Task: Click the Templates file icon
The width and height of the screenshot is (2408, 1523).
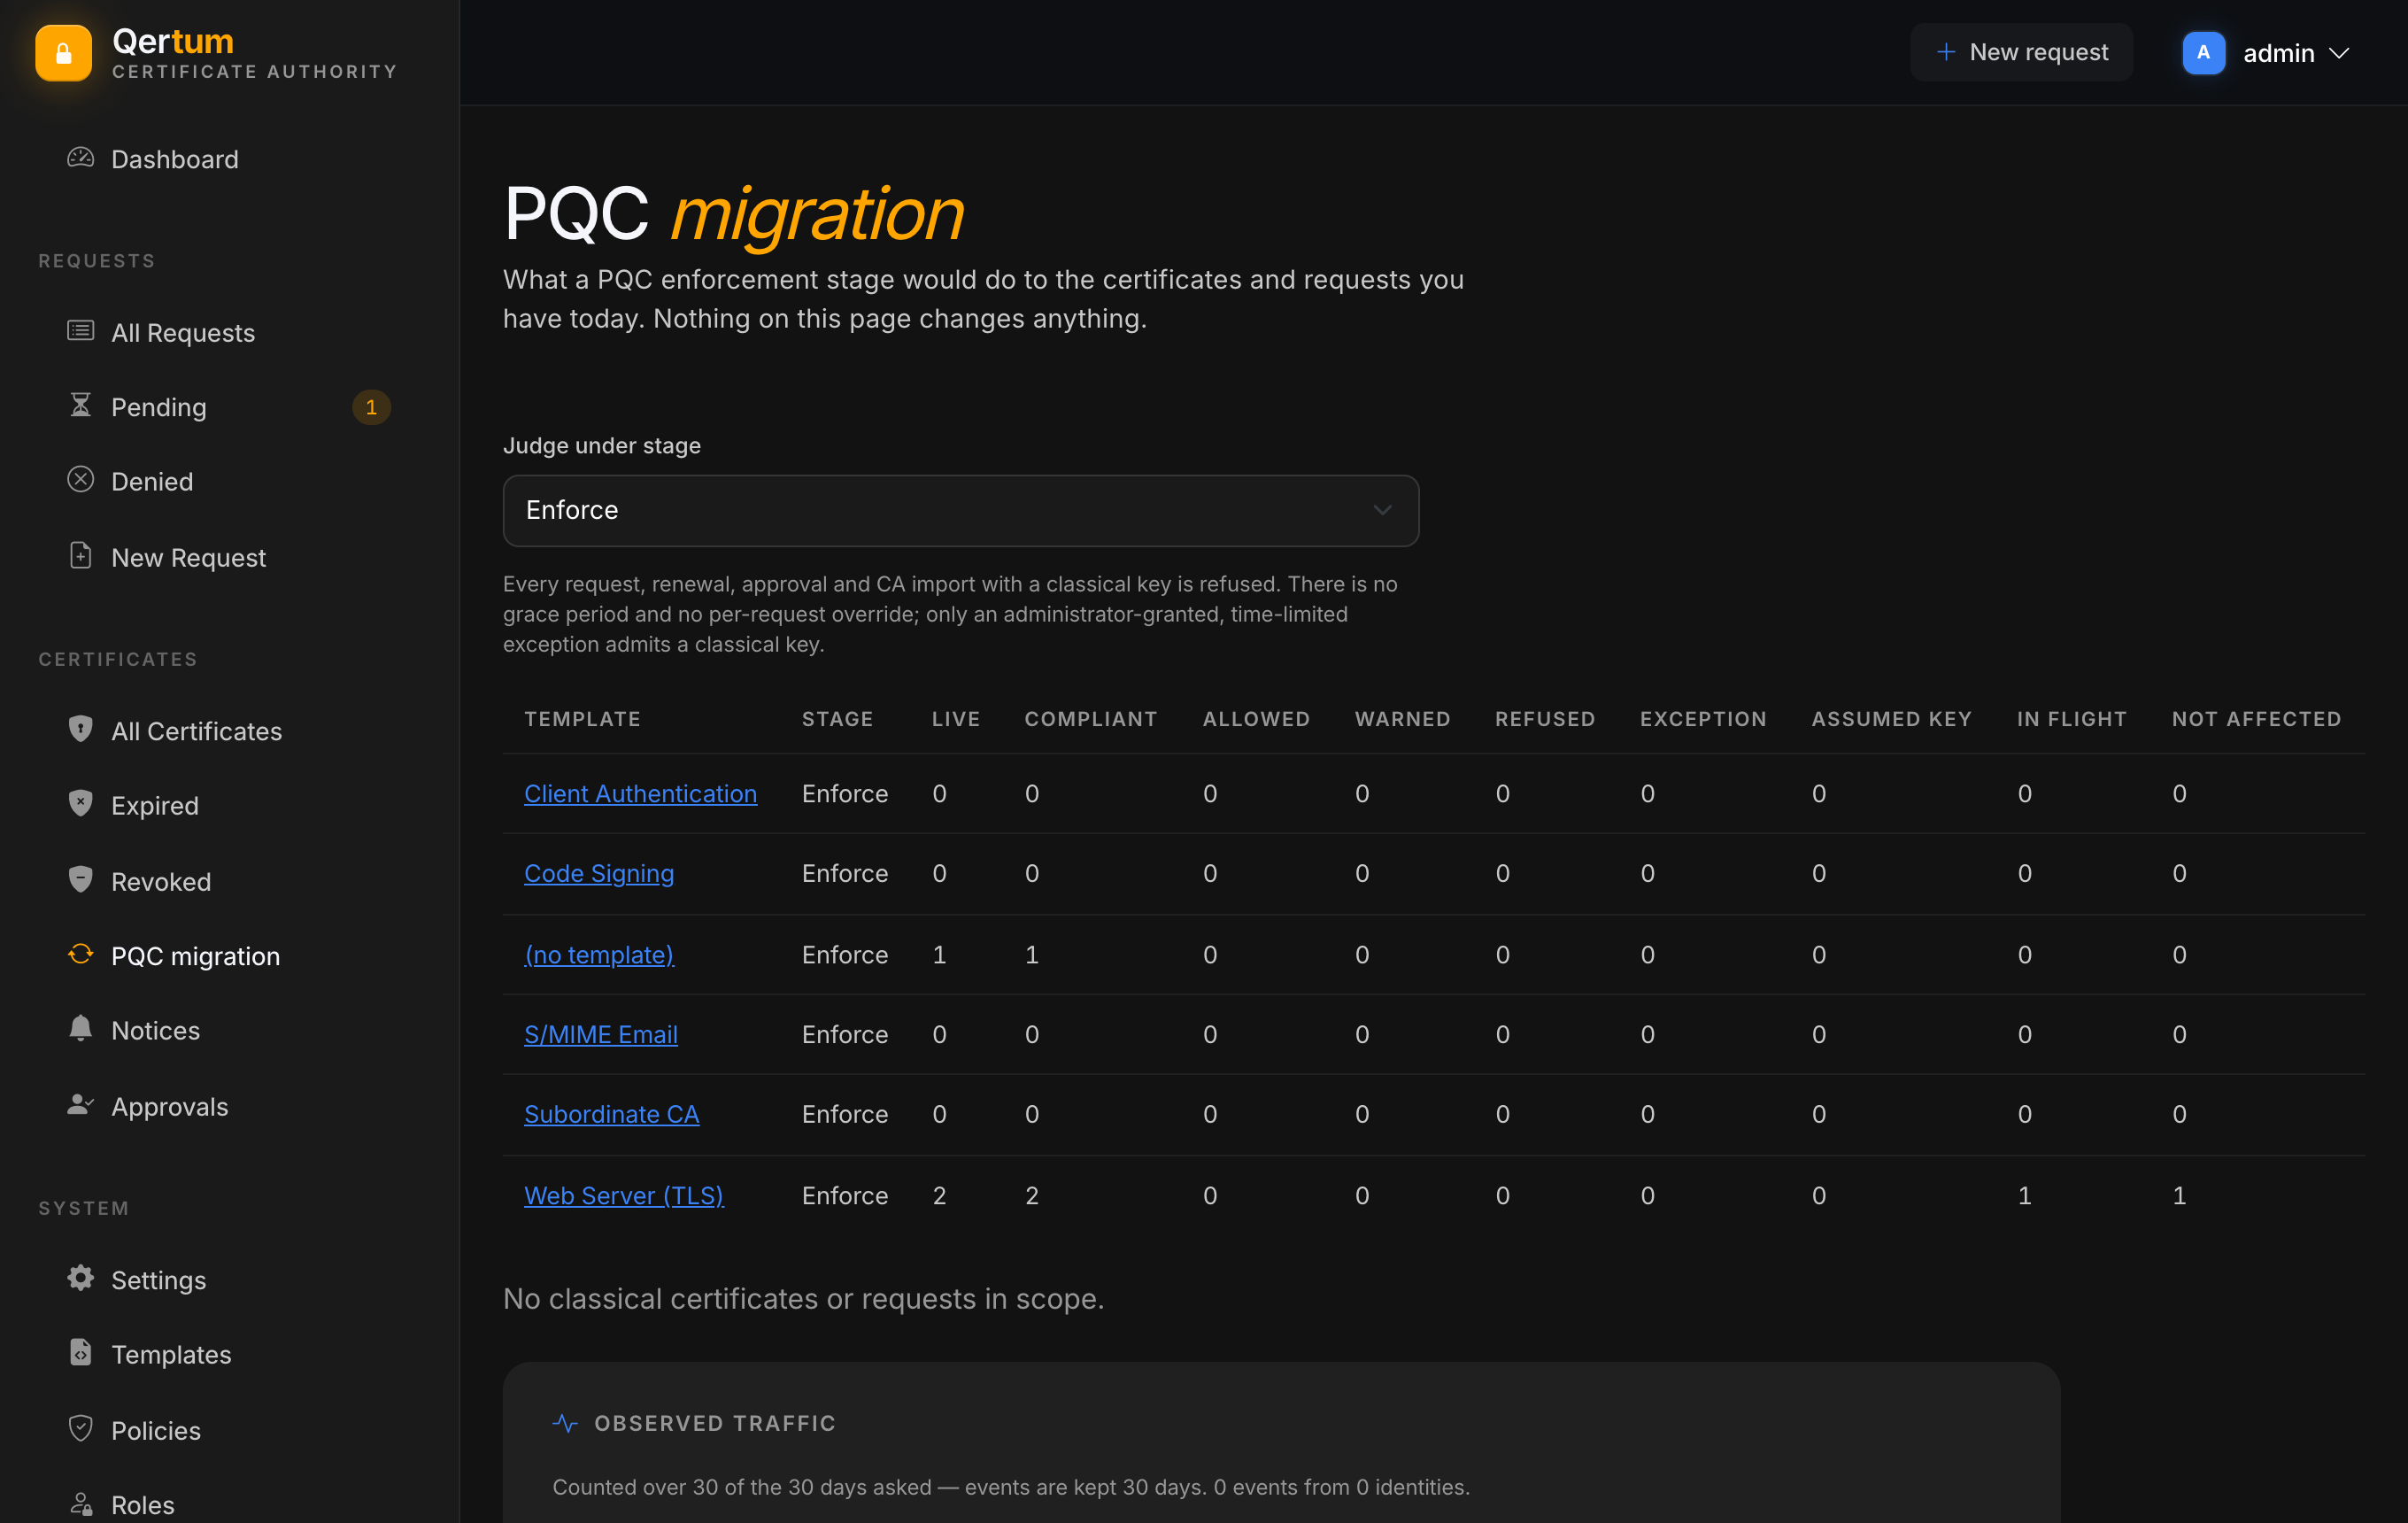Action: tap(80, 1353)
